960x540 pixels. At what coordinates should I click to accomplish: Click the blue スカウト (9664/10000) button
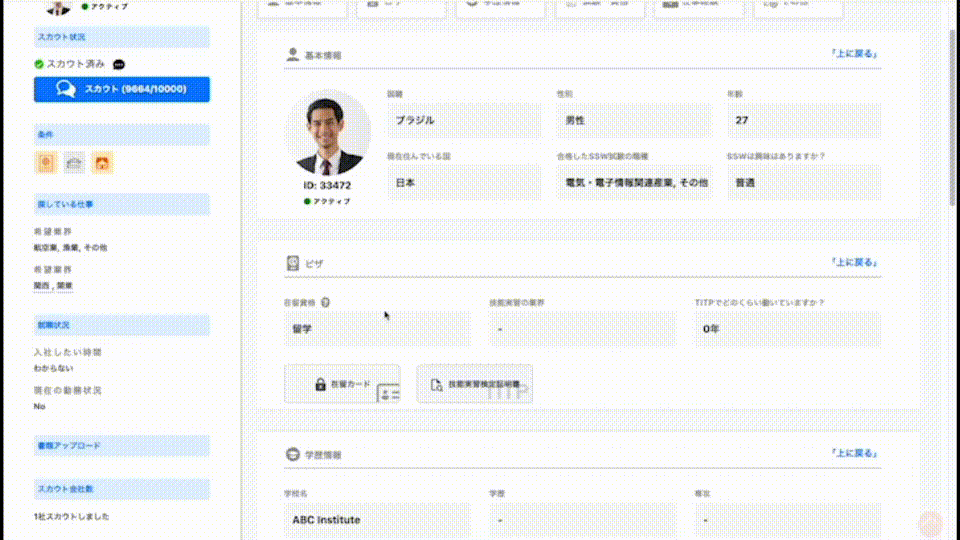122,89
